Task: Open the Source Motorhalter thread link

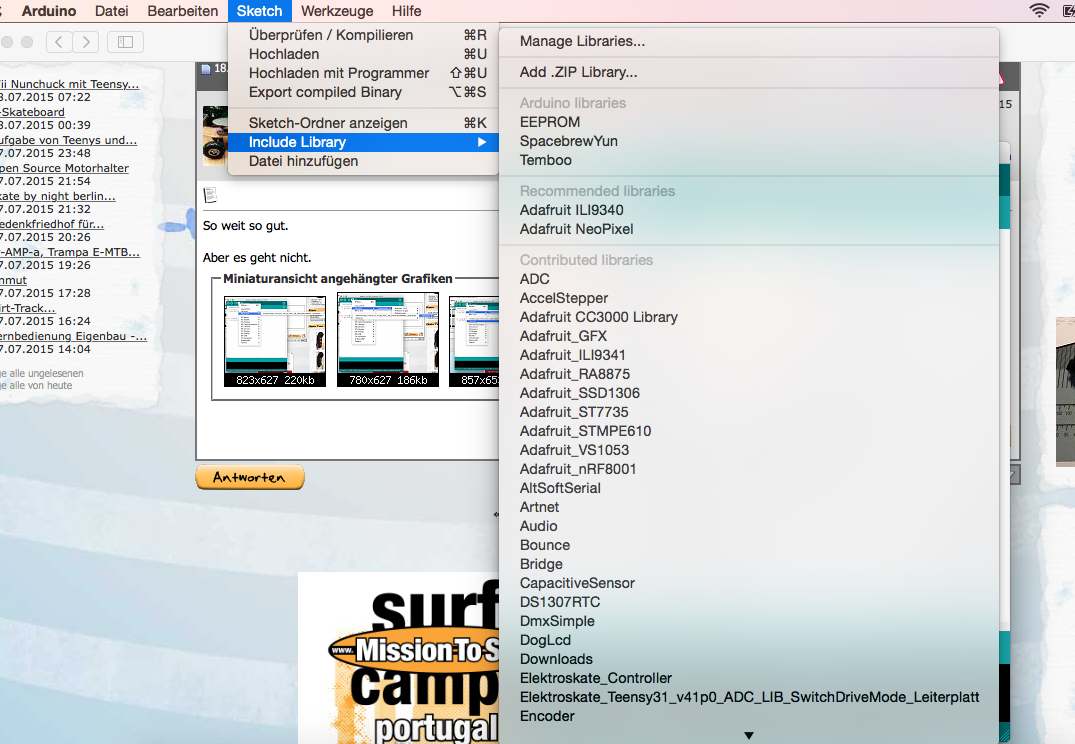Action: pos(64,168)
